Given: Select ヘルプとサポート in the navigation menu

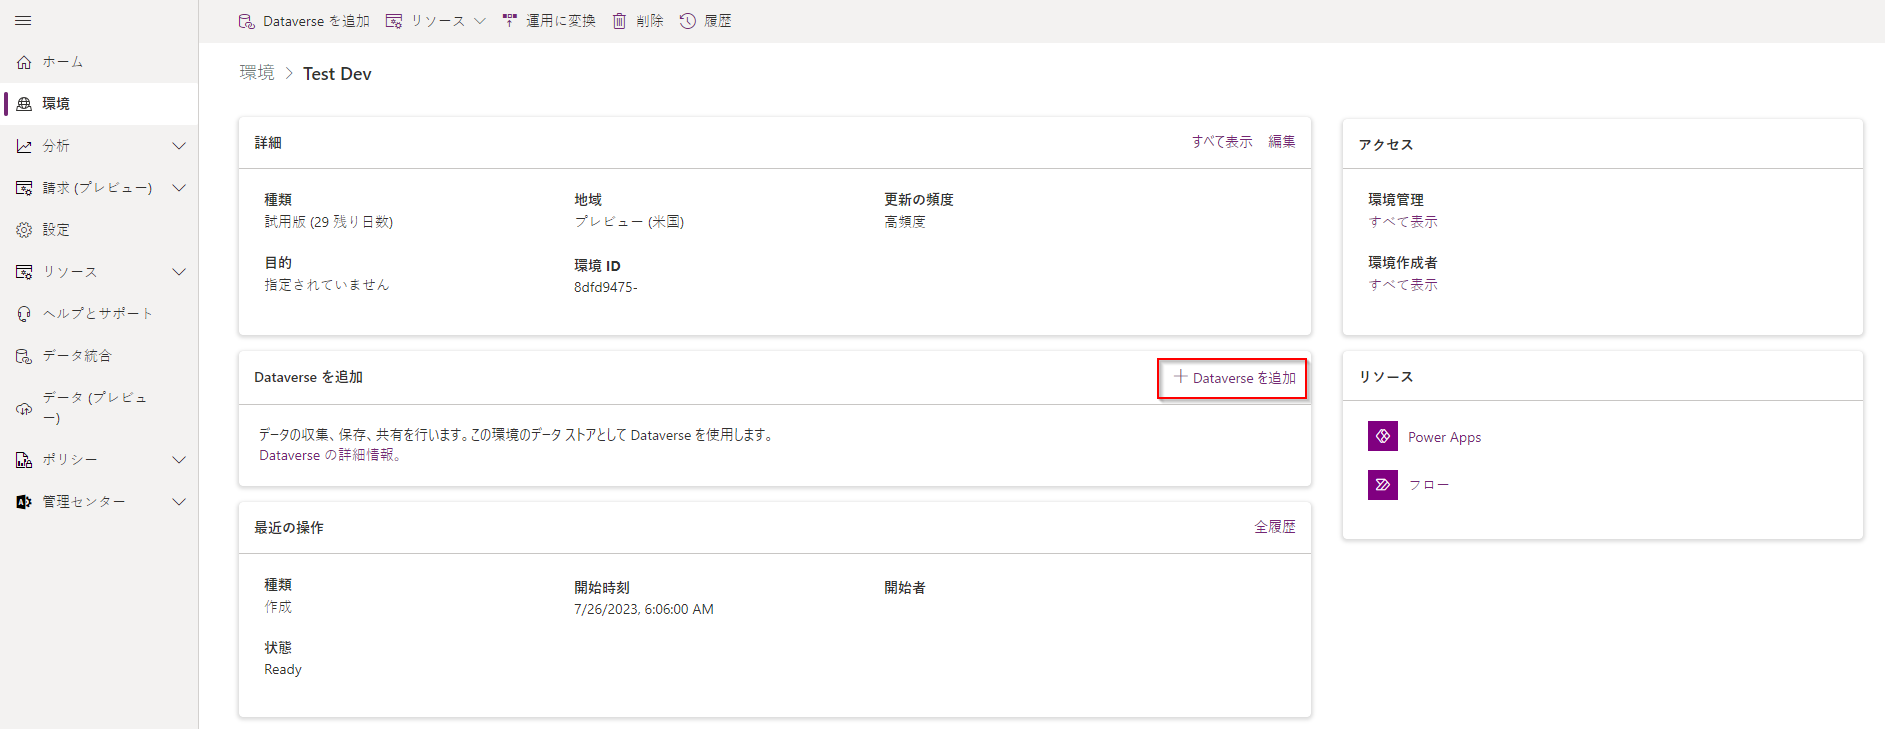Looking at the screenshot, I should pos(99,314).
